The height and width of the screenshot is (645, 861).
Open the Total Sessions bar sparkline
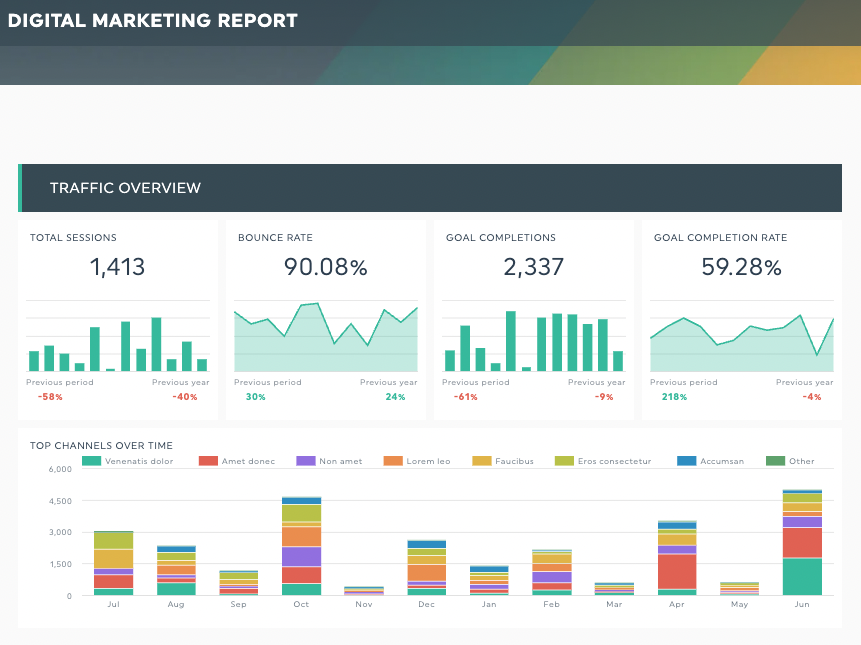118,336
